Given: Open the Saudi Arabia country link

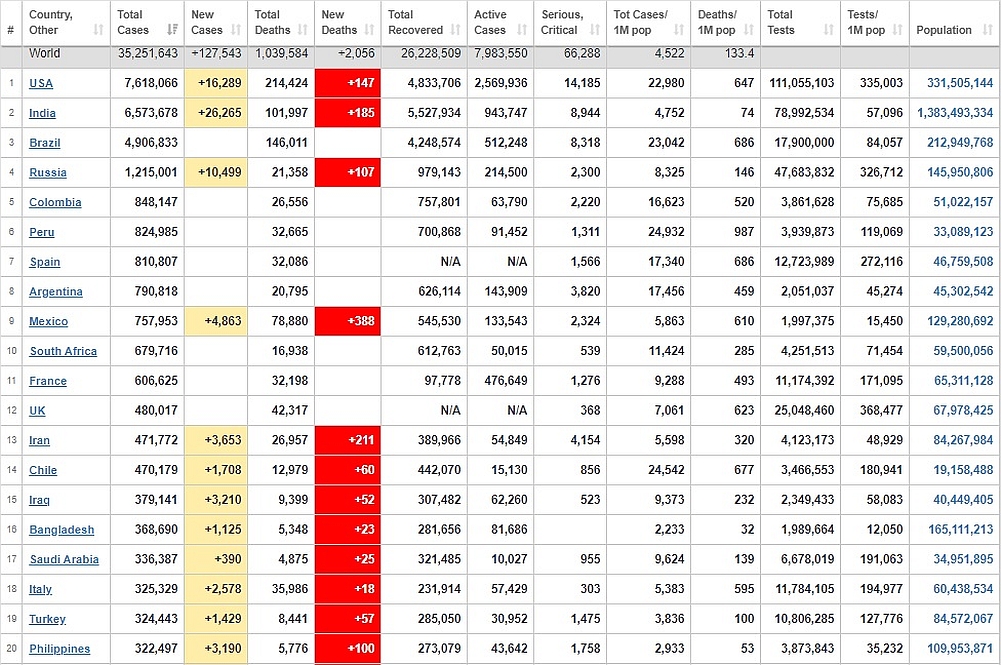Looking at the screenshot, I should tap(64, 560).
